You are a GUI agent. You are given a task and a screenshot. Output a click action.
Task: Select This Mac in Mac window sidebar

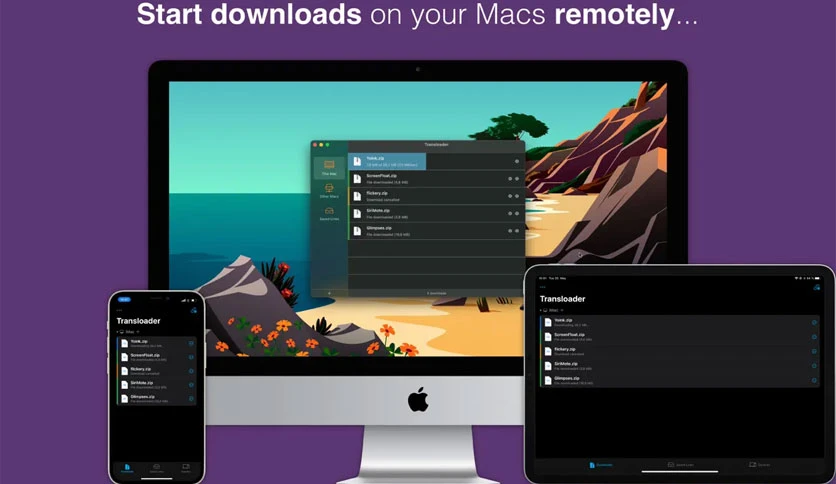[x=329, y=168]
